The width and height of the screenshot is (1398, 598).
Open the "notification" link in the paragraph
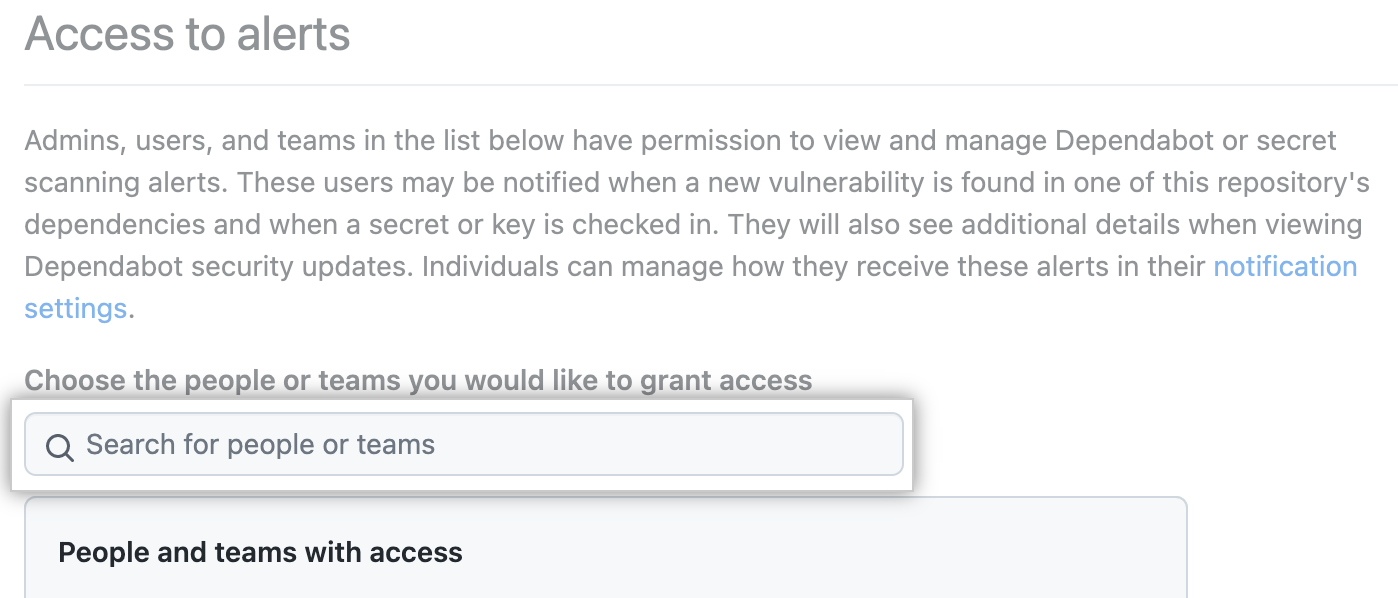pos(1285,266)
